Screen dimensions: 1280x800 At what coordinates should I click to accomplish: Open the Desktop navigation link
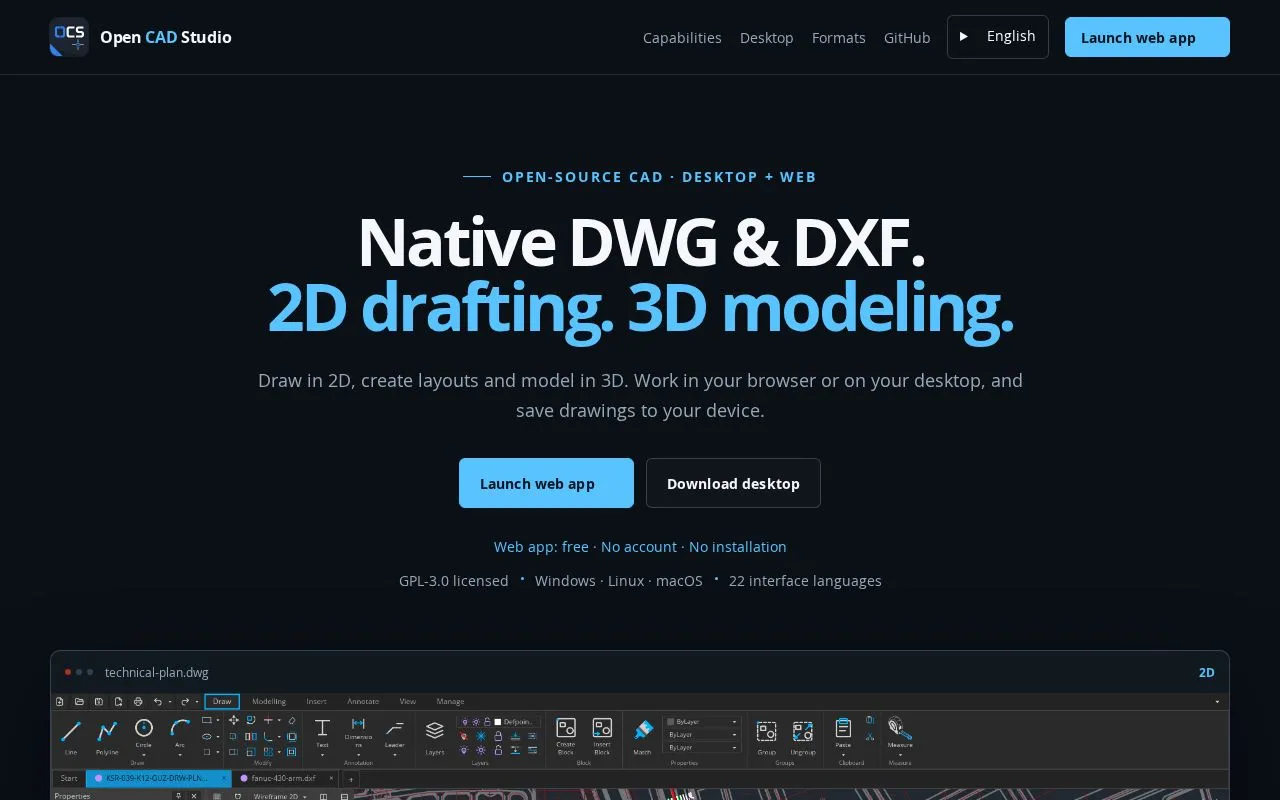coord(767,38)
